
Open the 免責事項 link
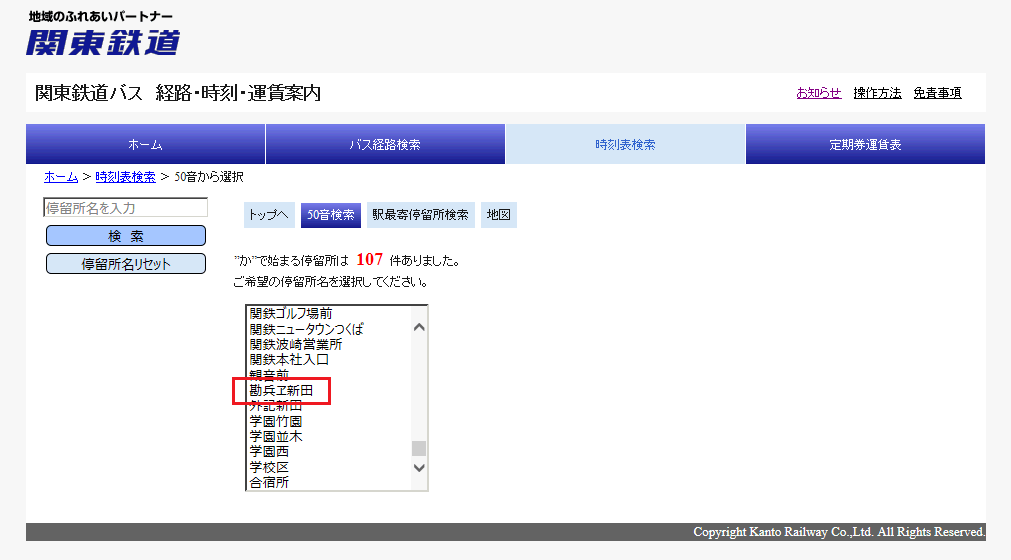(x=937, y=93)
